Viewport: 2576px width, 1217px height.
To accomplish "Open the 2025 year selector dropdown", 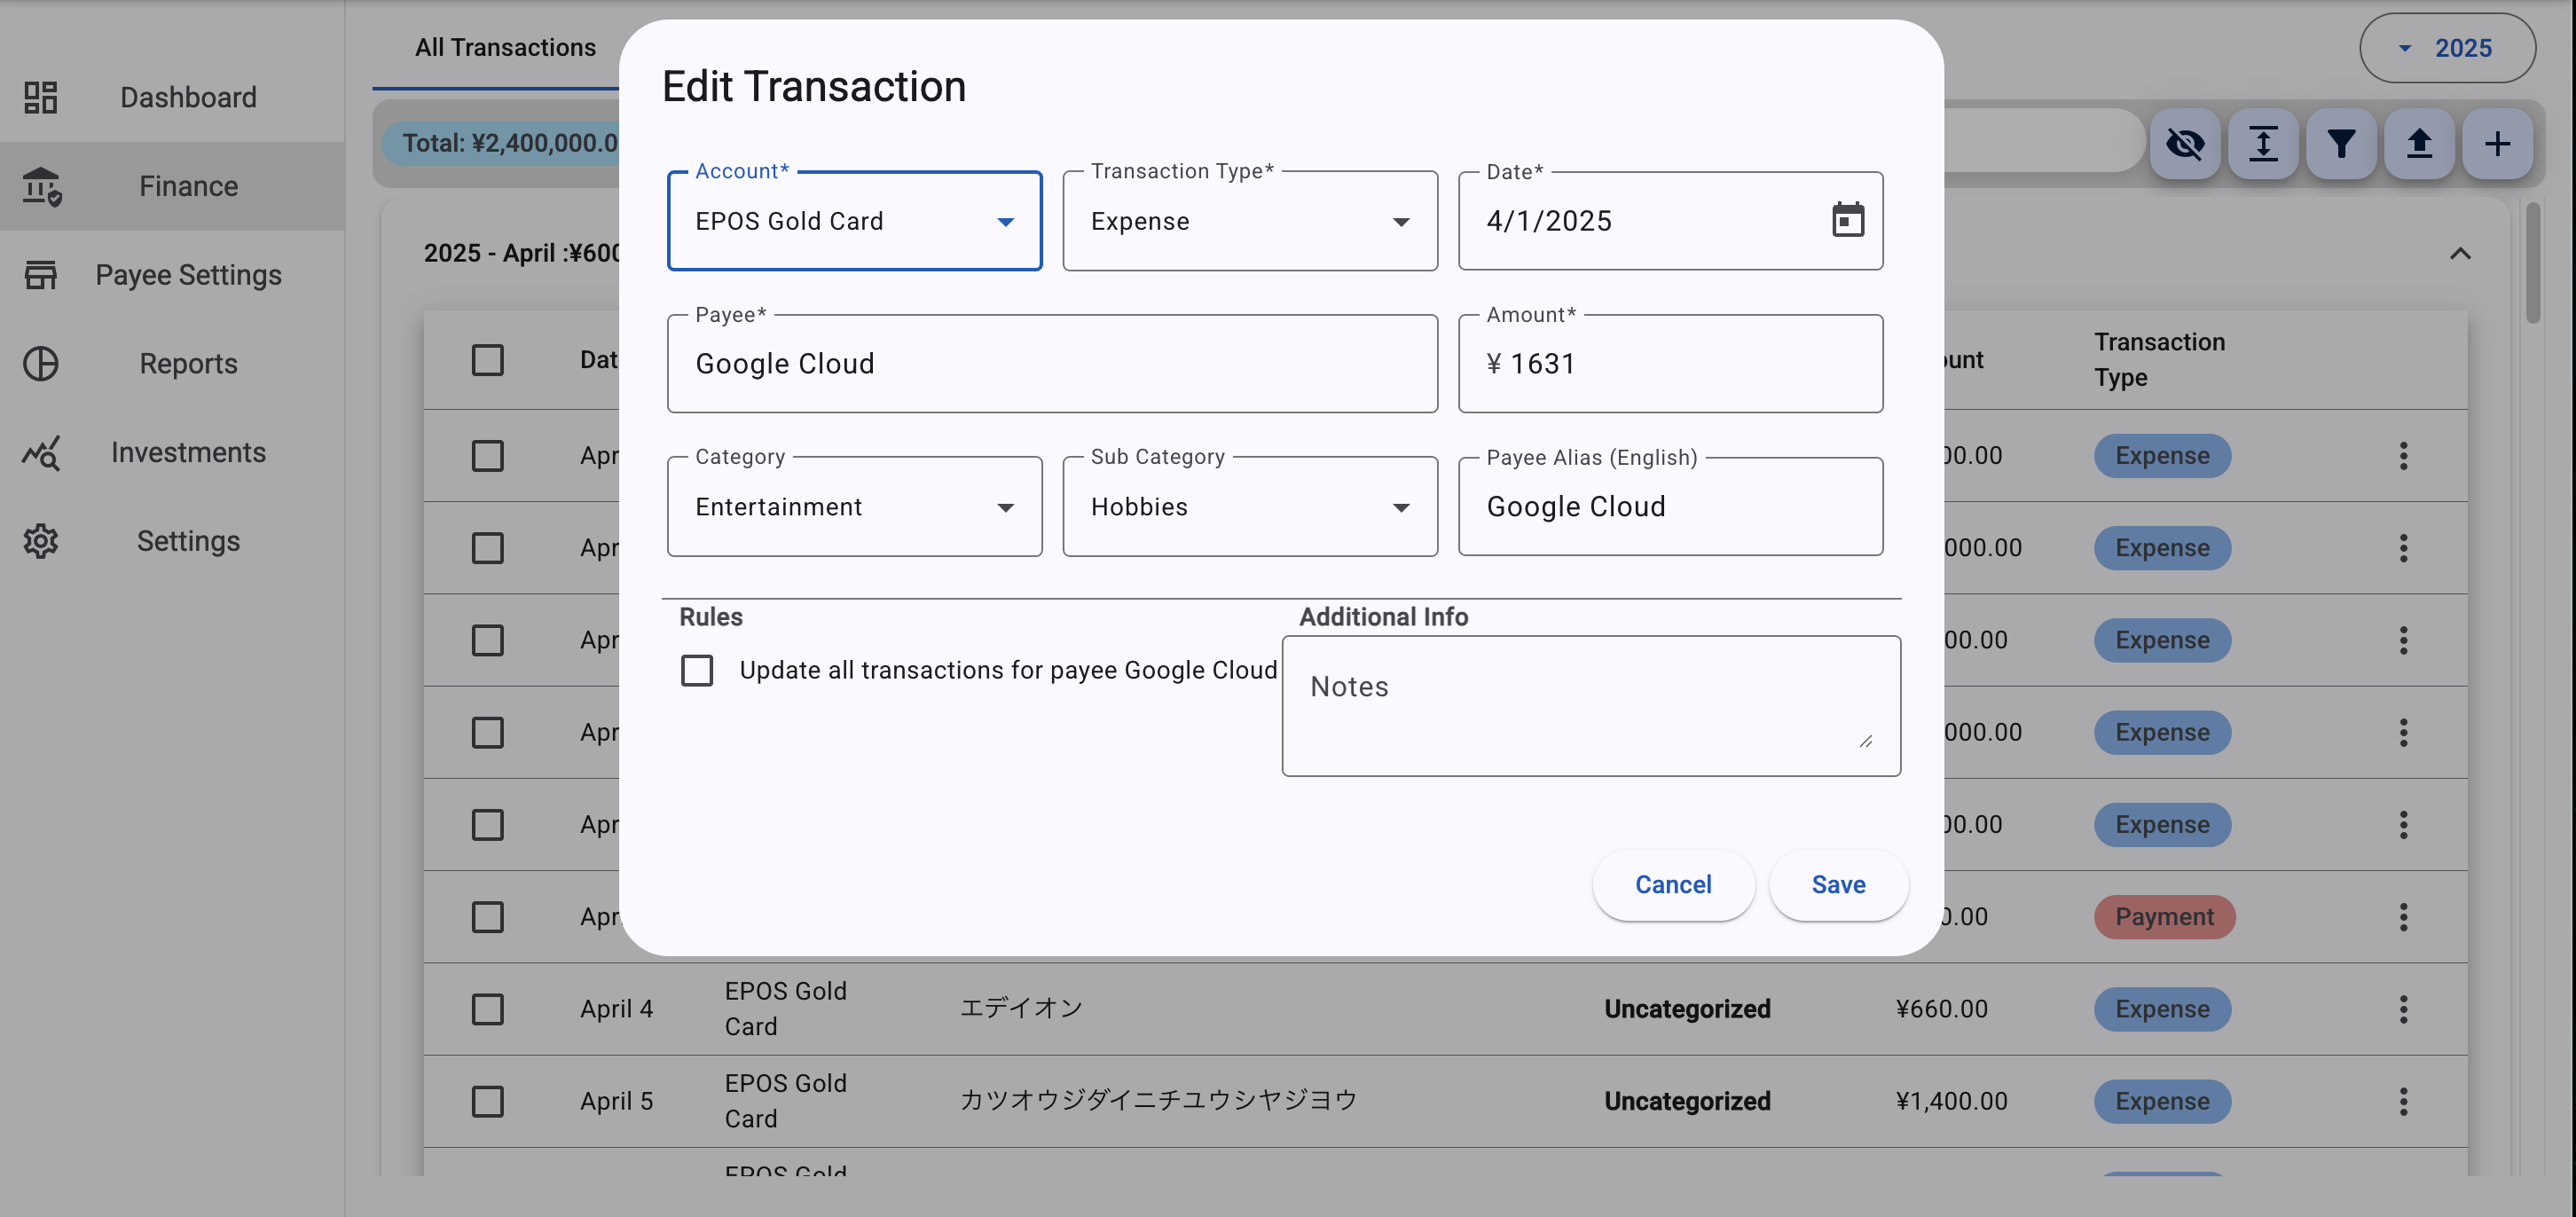I will coord(2447,48).
